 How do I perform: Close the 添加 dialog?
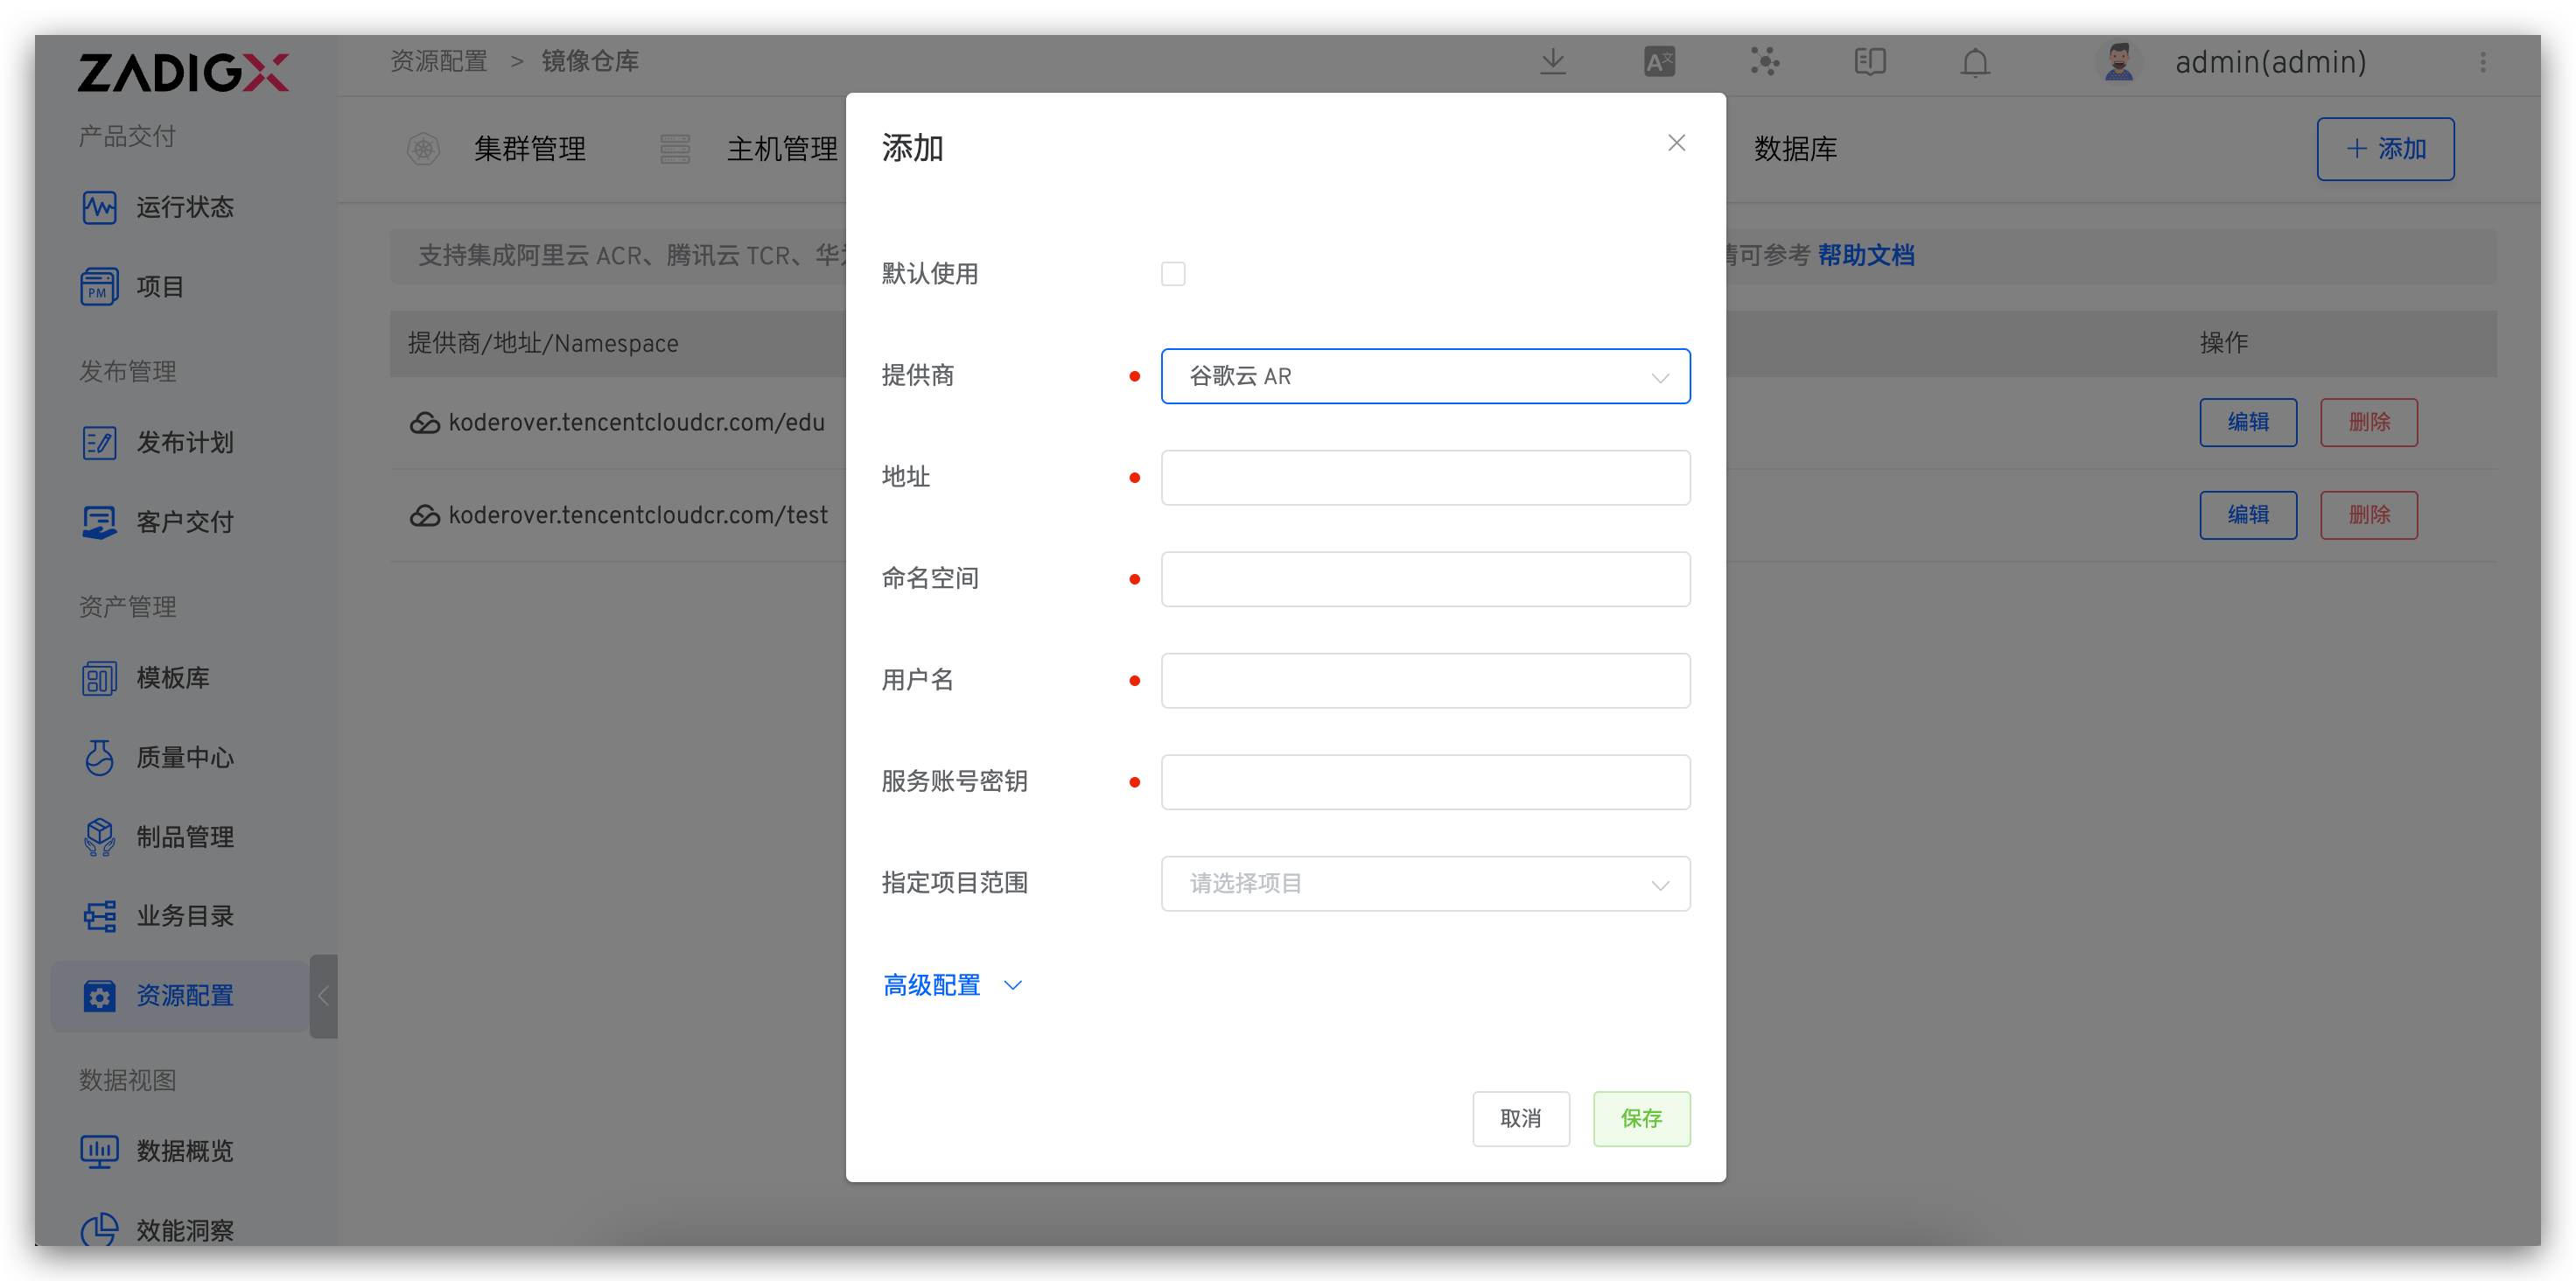pyautogui.click(x=1677, y=143)
